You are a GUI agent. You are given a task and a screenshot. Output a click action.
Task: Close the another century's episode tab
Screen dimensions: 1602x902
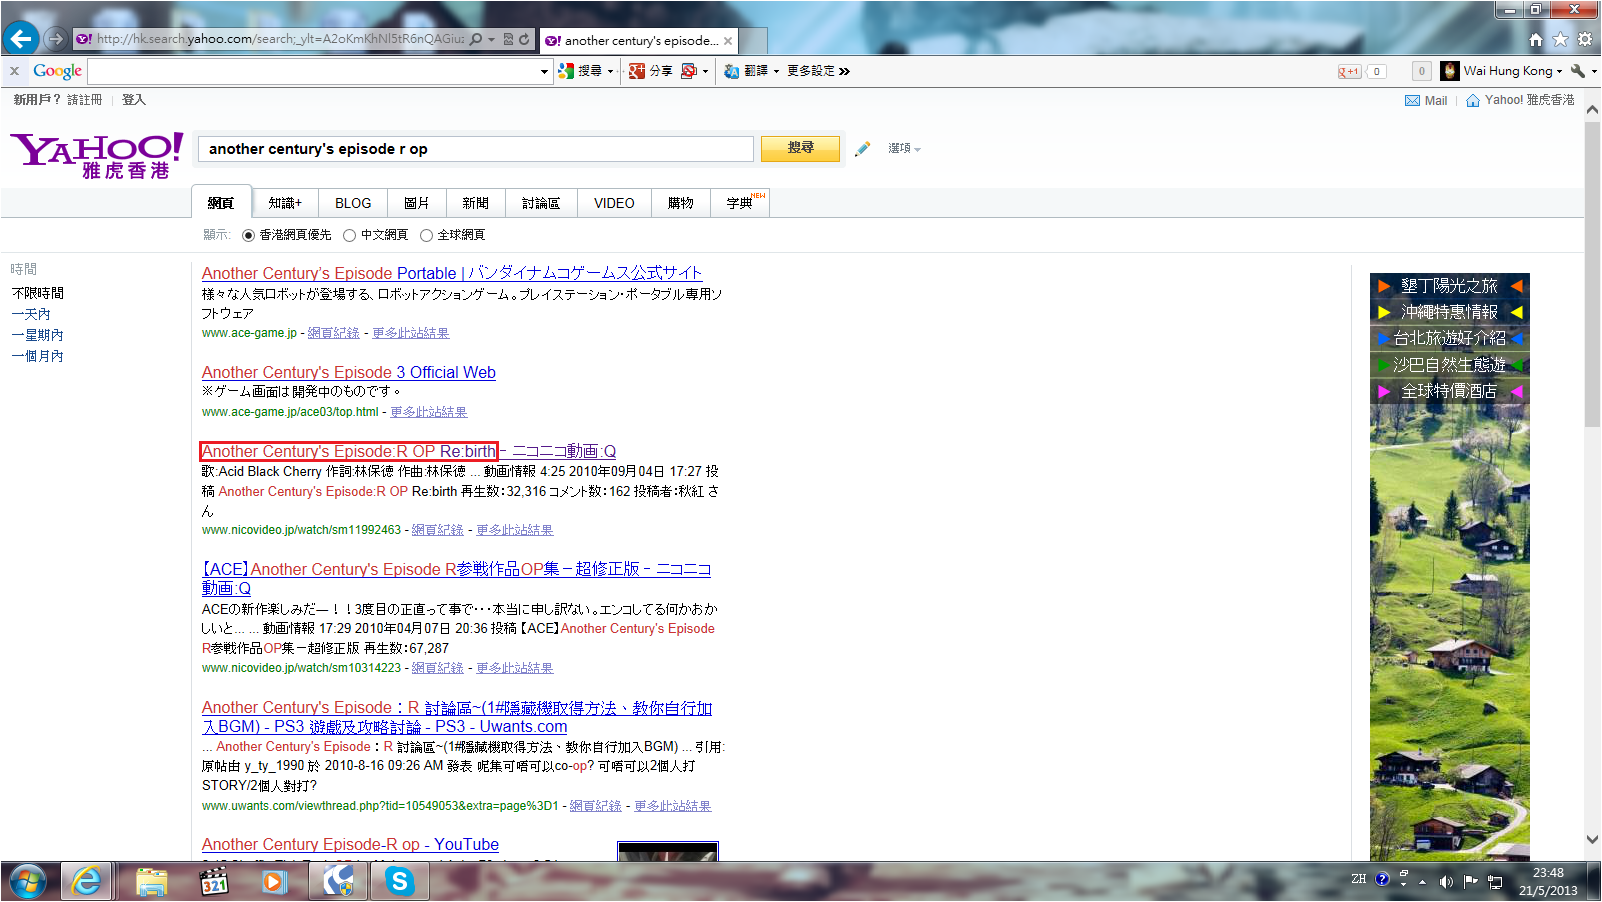[x=728, y=41]
